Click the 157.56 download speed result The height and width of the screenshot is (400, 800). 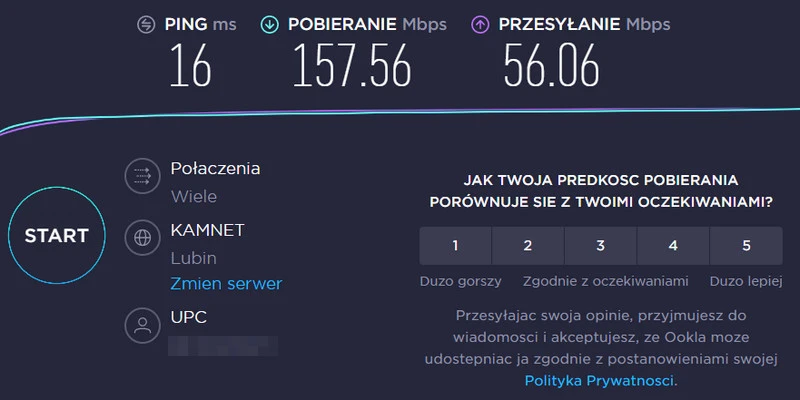pyautogui.click(x=352, y=68)
